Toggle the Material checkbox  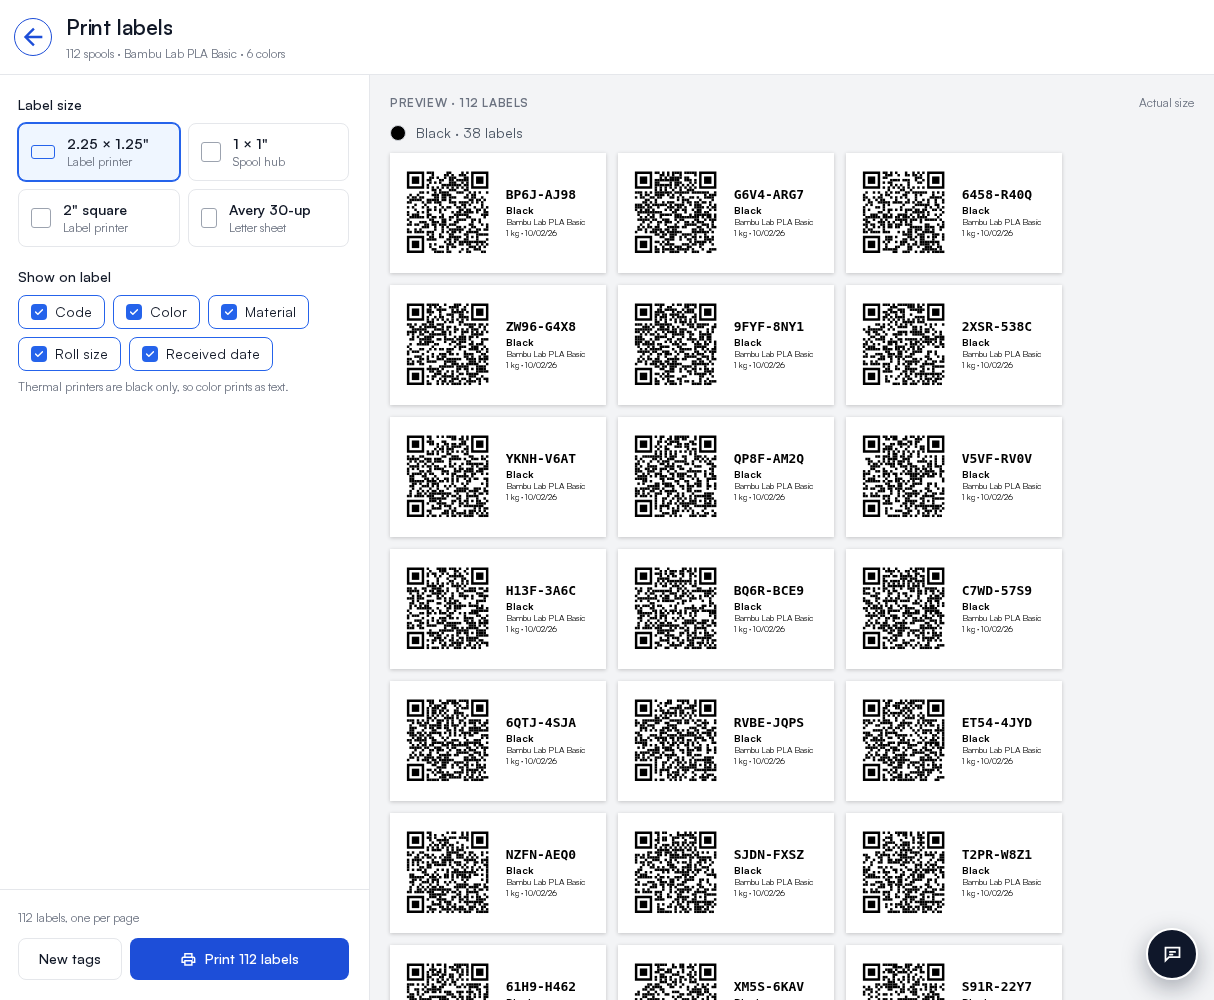229,312
